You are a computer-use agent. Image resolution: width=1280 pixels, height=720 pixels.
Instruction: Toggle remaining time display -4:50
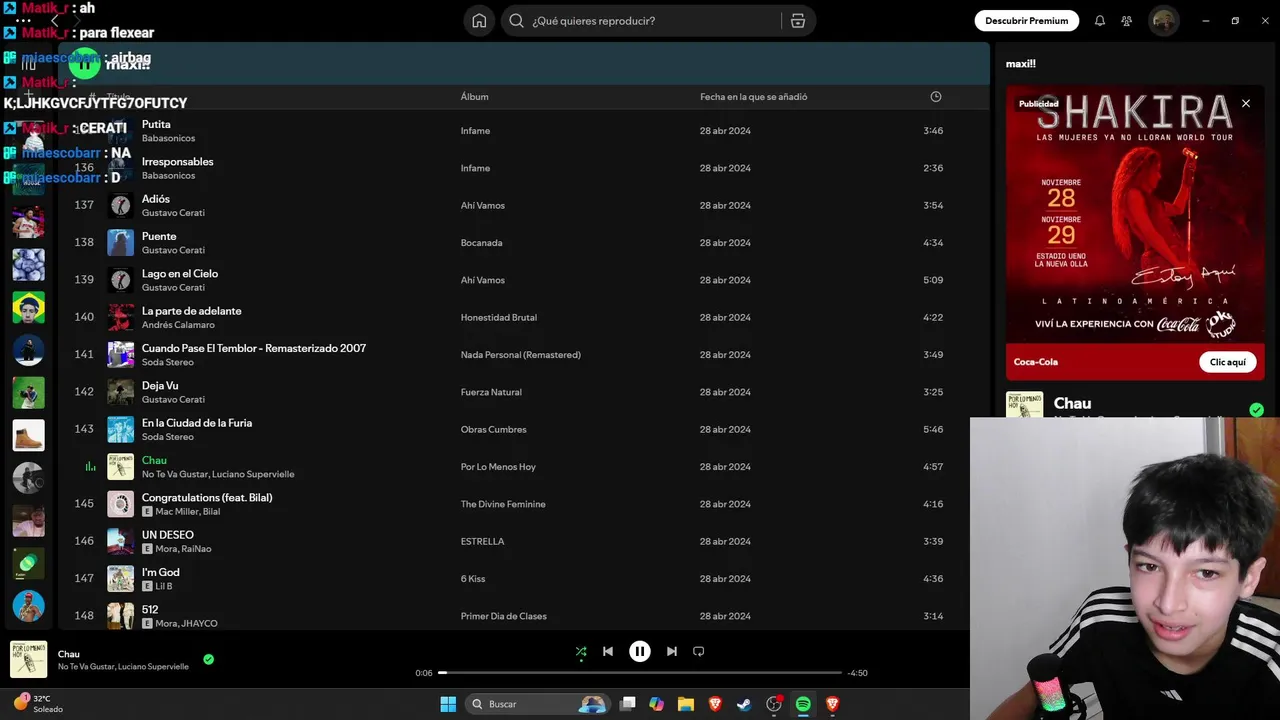click(857, 673)
